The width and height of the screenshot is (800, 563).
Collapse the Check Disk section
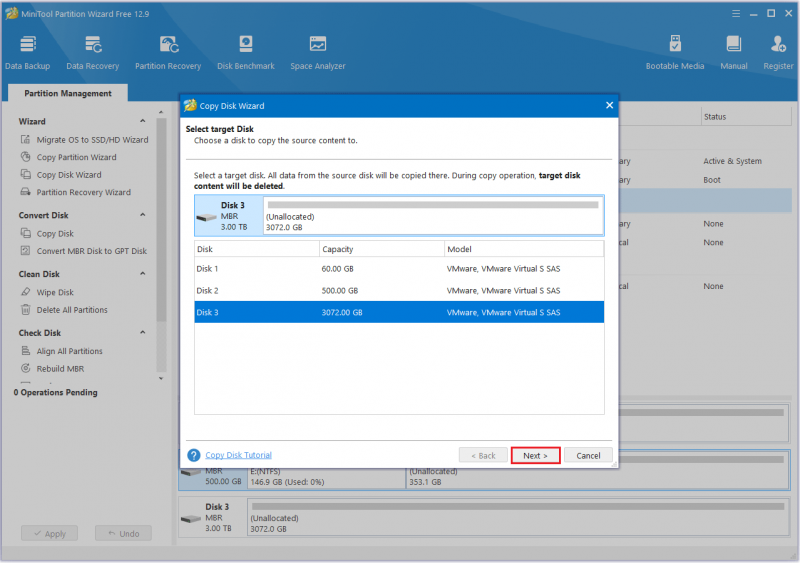(143, 332)
